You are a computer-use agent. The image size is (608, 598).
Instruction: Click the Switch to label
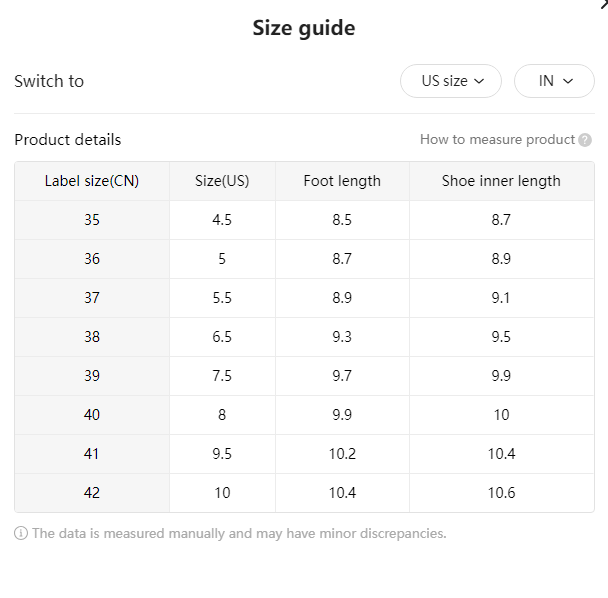click(x=49, y=81)
